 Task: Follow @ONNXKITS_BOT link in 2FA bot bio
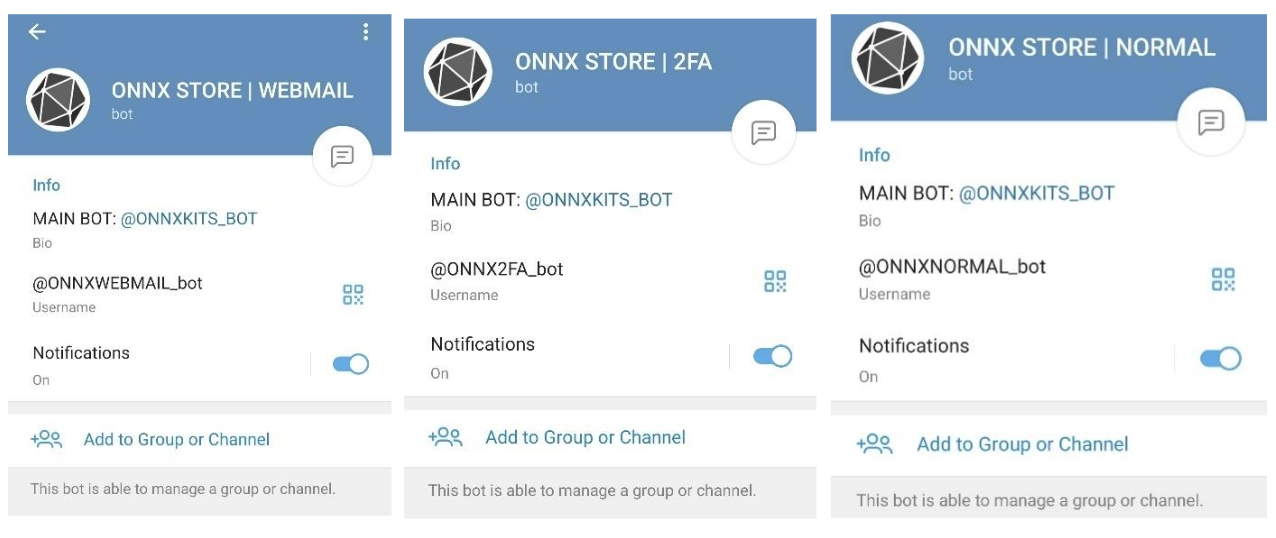pyautogui.click(x=599, y=200)
